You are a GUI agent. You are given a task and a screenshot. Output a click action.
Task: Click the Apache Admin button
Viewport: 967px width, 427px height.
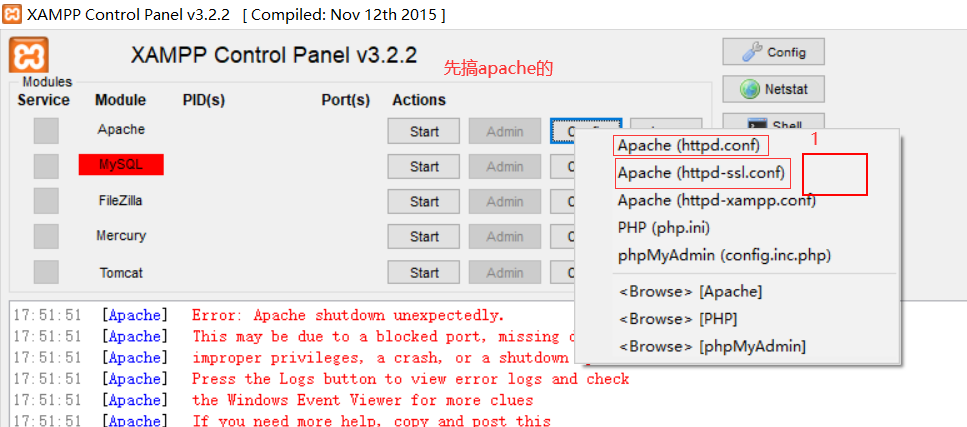click(504, 131)
